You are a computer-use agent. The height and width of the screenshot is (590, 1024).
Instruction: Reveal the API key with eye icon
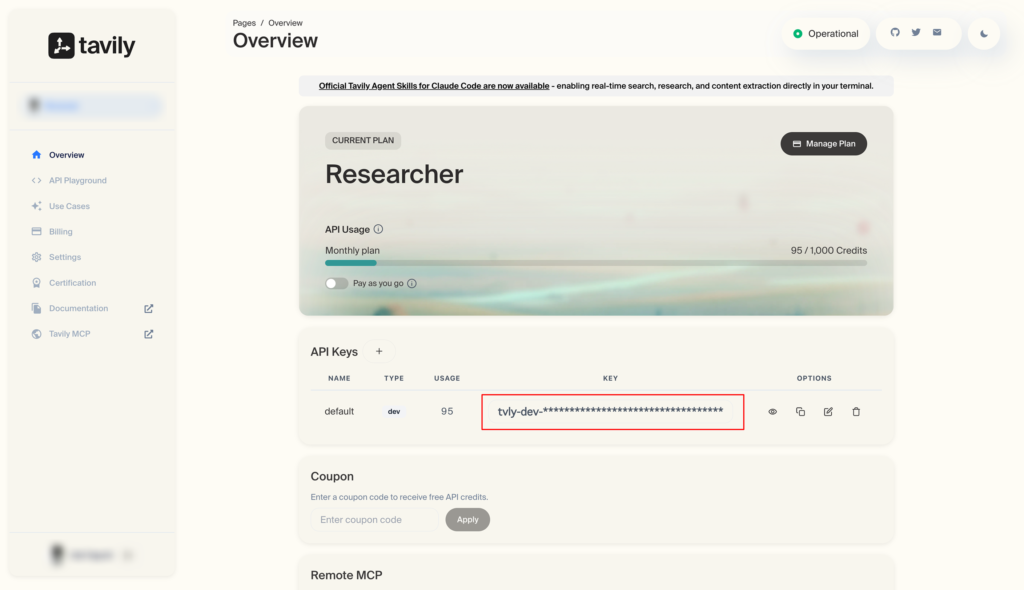[772, 412]
